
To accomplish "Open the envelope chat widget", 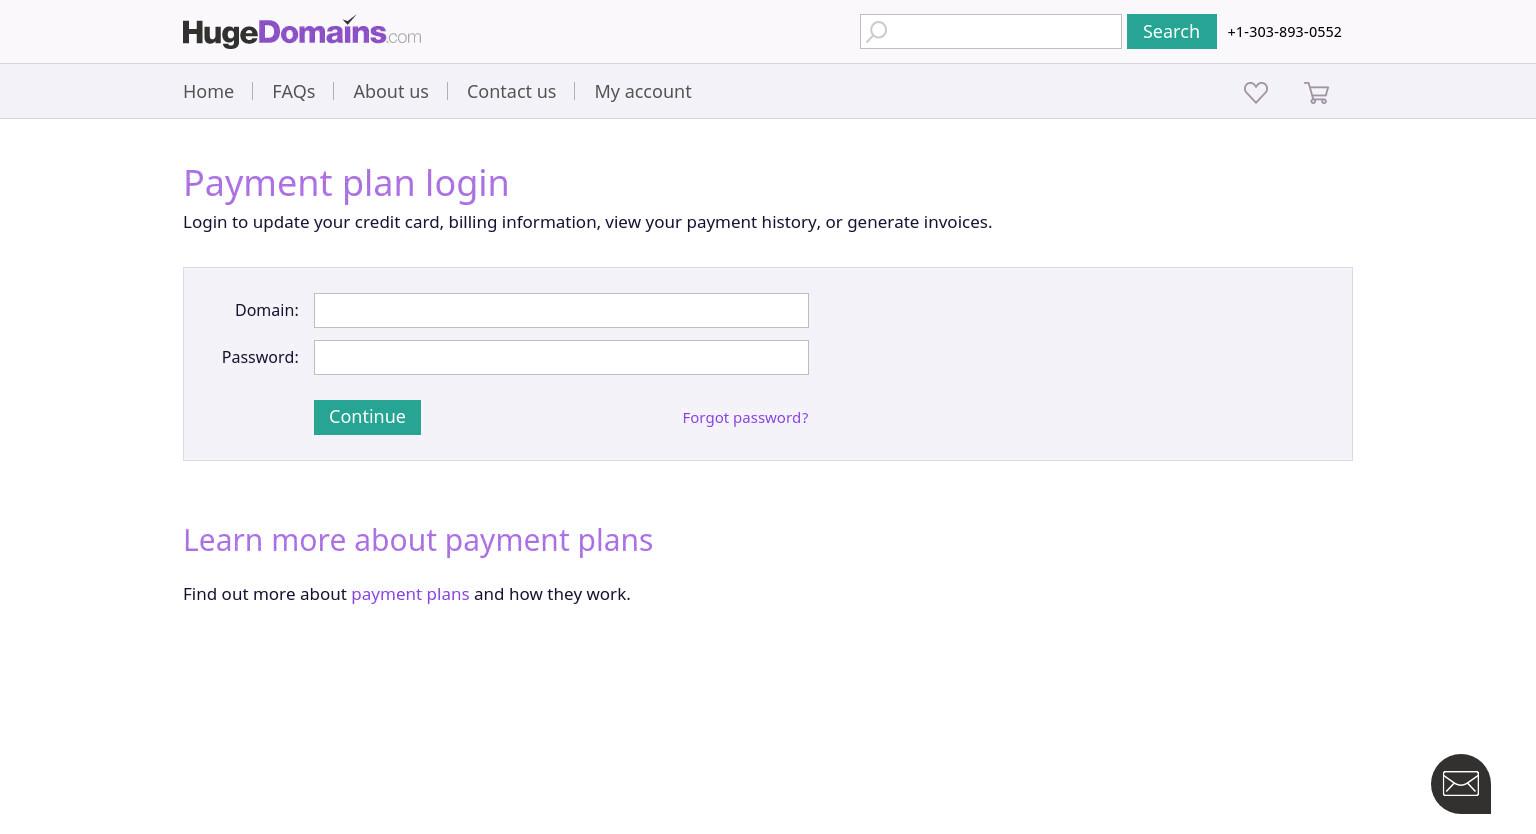I will click(1461, 784).
